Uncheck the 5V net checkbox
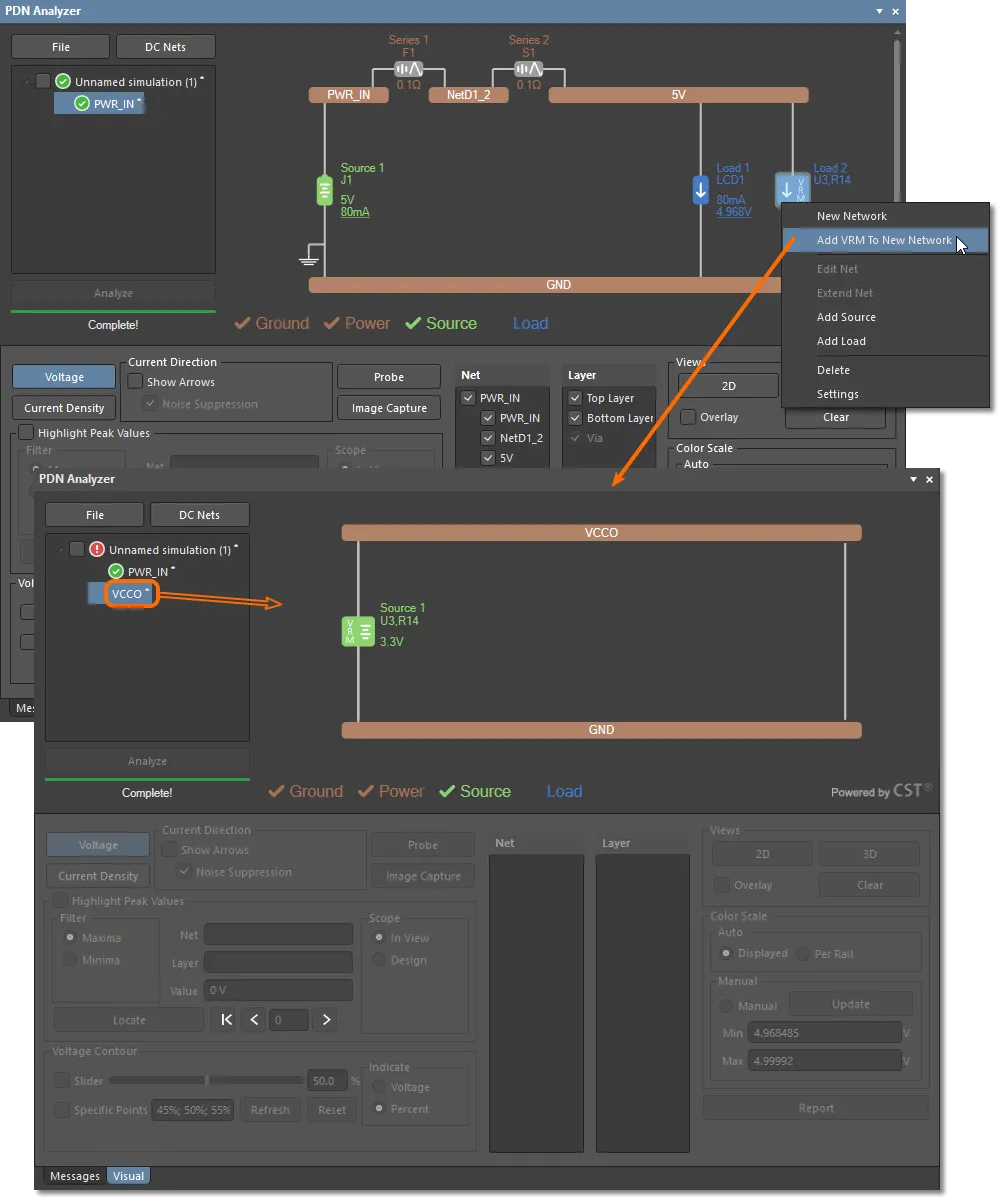Image resolution: width=998 pixels, height=1198 pixels. click(488, 458)
